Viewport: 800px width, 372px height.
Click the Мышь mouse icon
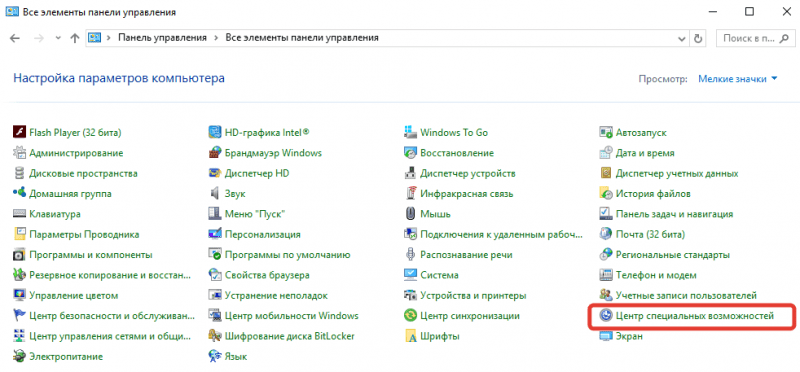tap(410, 214)
